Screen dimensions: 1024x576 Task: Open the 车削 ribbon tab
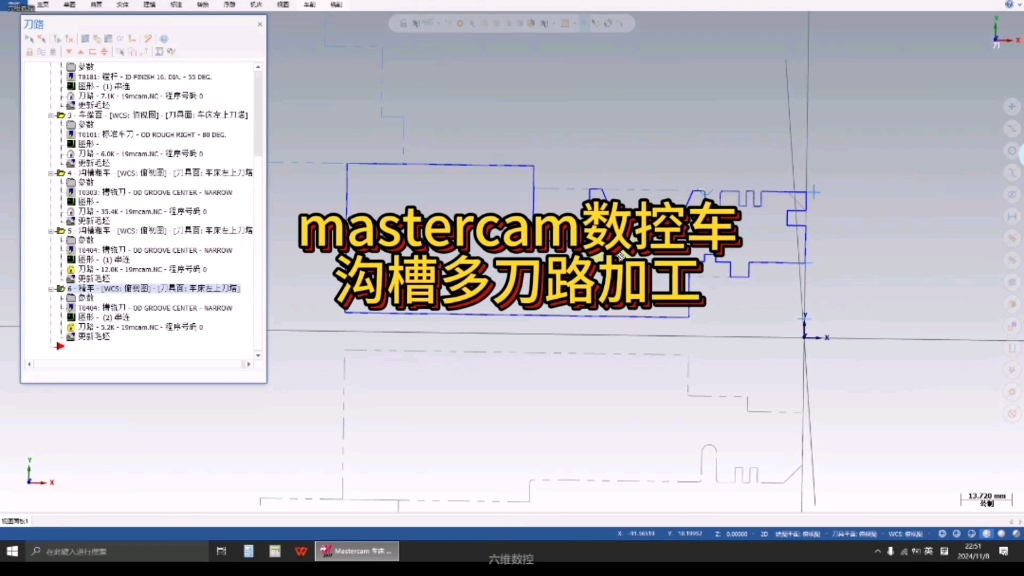click(x=310, y=5)
